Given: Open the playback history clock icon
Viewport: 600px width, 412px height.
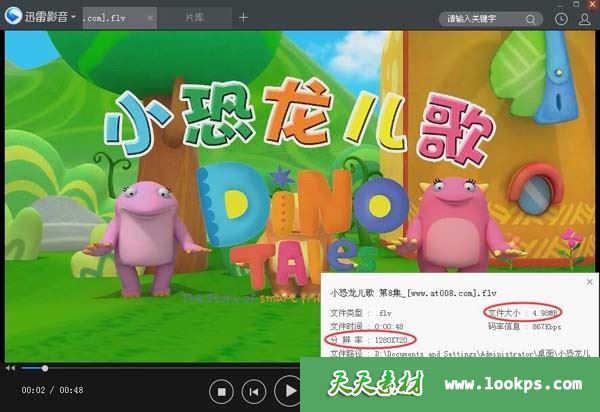Looking at the screenshot, I should click(562, 18).
